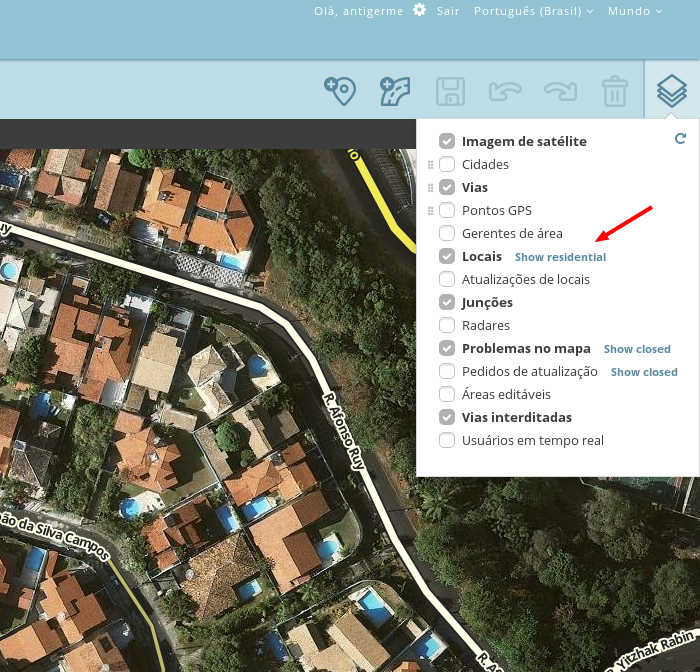Click the redo arrow icon
The width and height of the screenshot is (700, 672).
[x=560, y=91]
